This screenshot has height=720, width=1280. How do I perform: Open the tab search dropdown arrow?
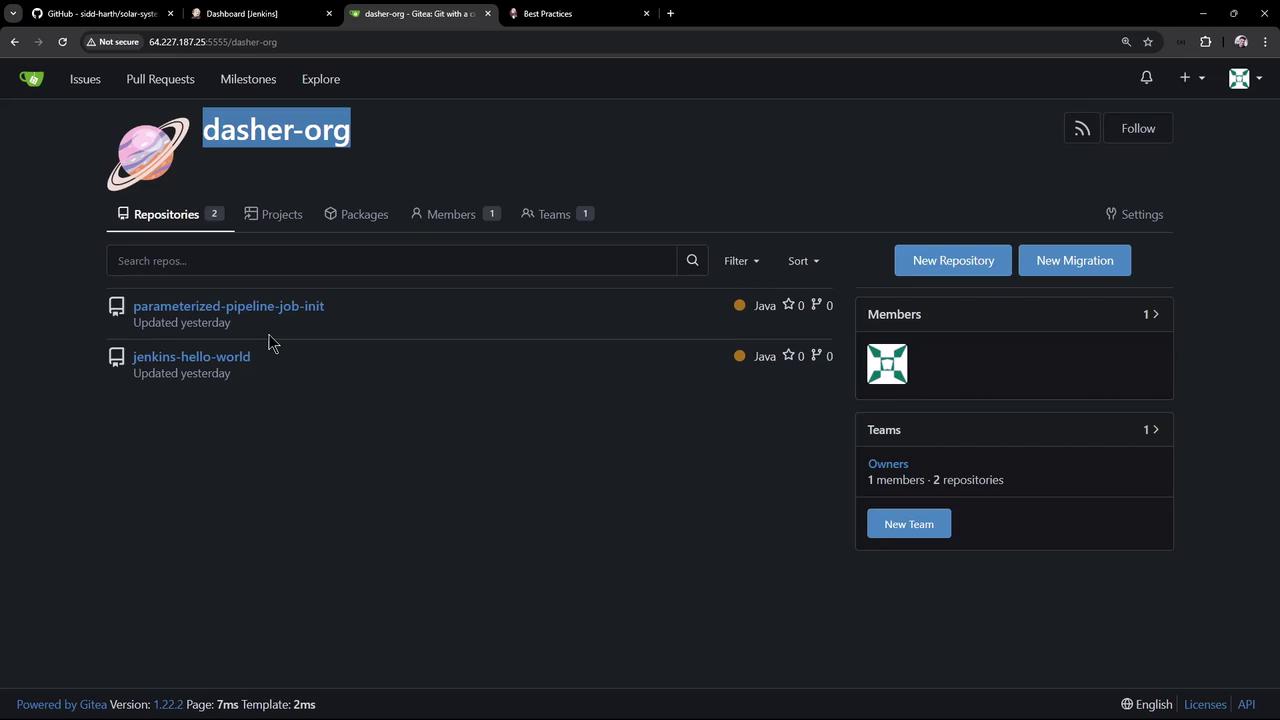point(13,14)
